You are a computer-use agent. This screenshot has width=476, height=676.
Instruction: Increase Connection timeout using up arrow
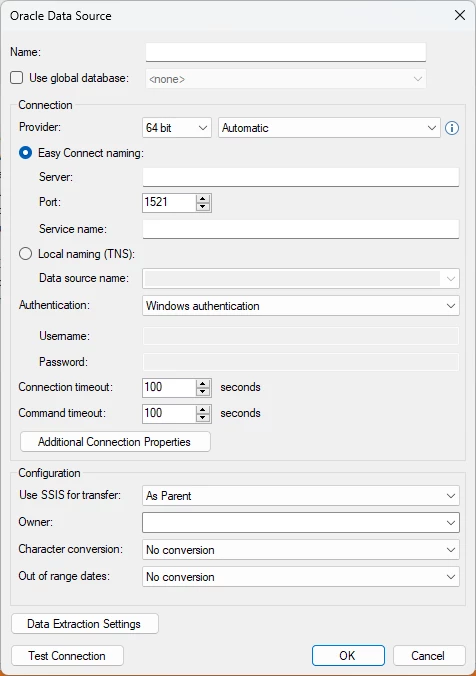[x=203, y=383]
